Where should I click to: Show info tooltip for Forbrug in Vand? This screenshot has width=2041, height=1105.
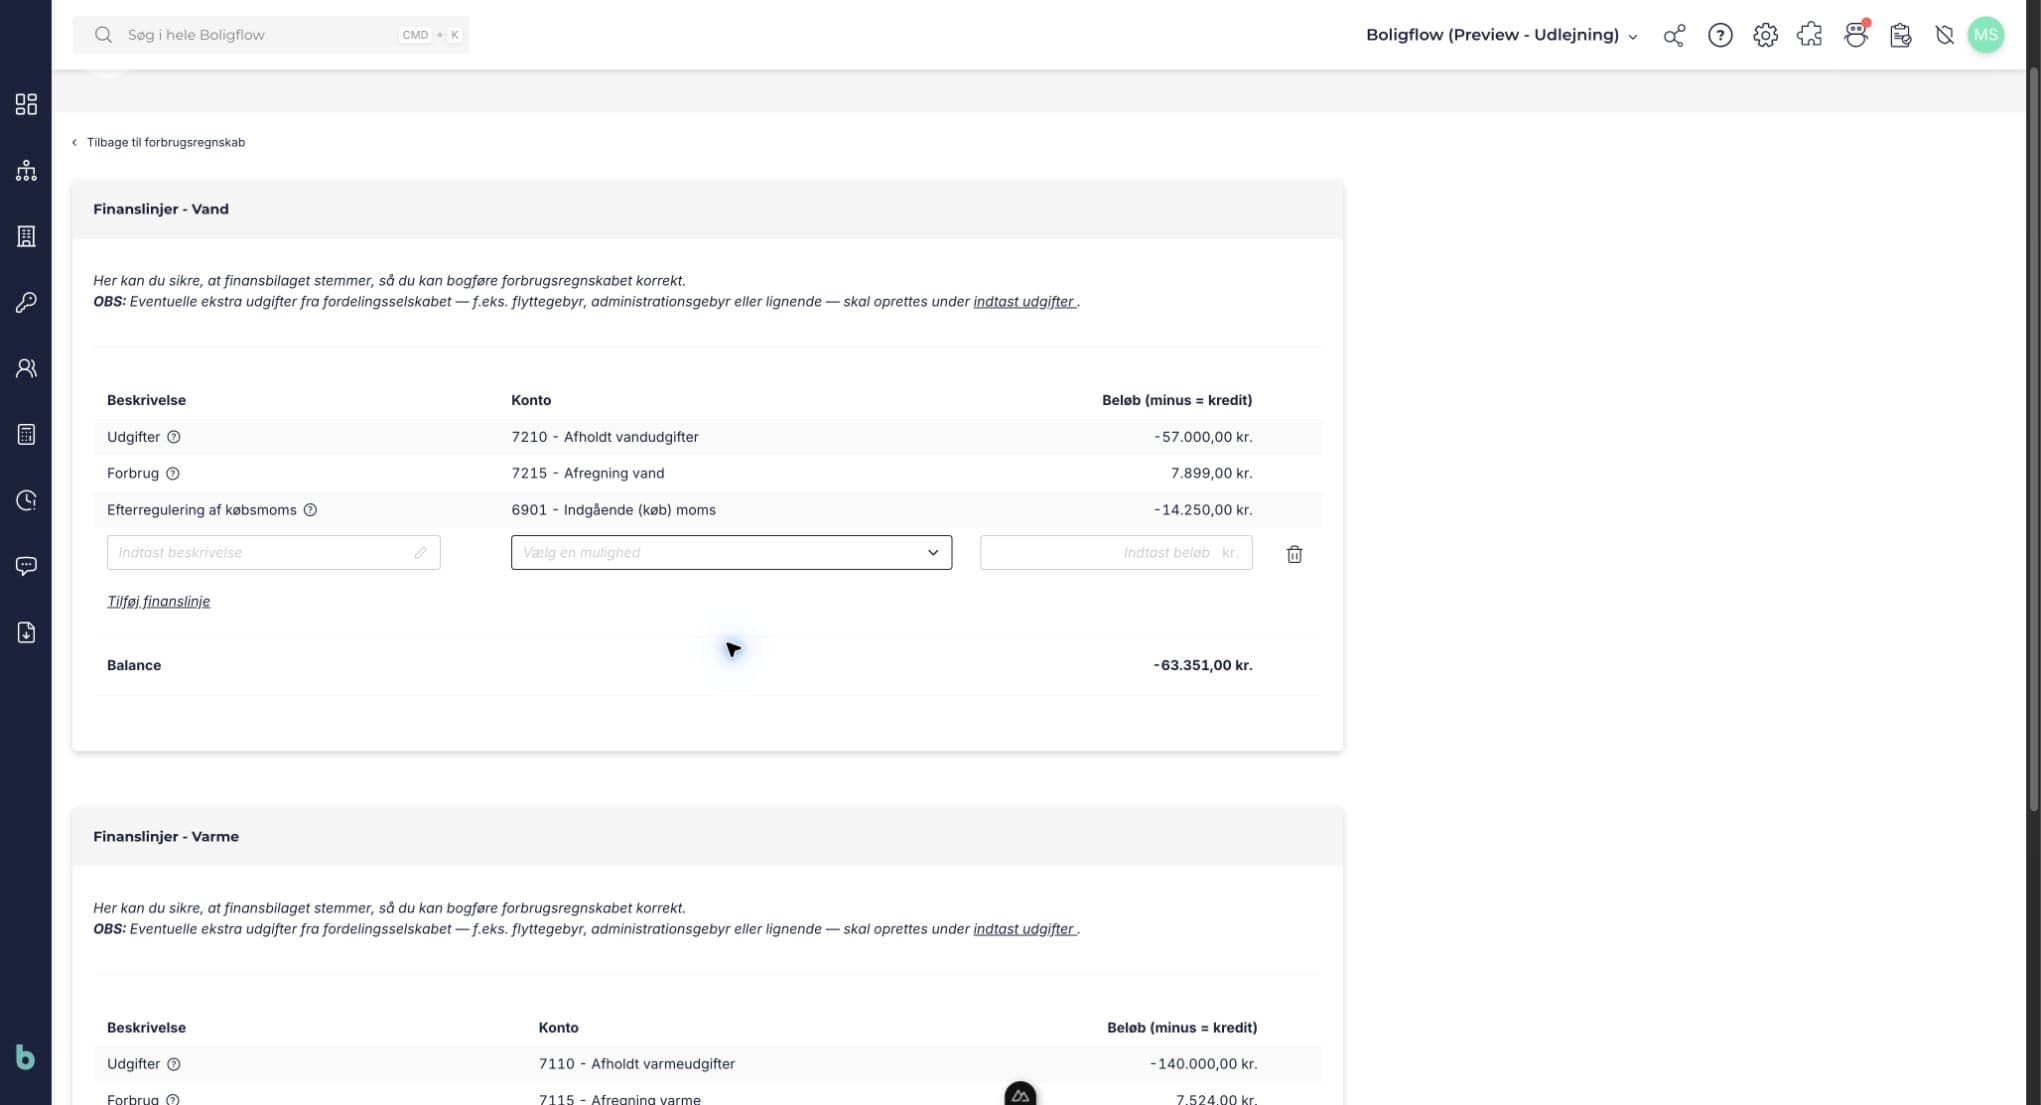[173, 473]
